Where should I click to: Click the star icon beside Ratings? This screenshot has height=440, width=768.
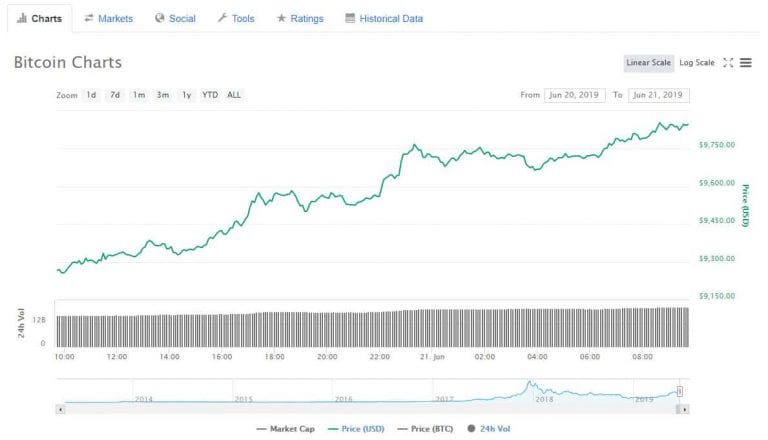point(281,18)
